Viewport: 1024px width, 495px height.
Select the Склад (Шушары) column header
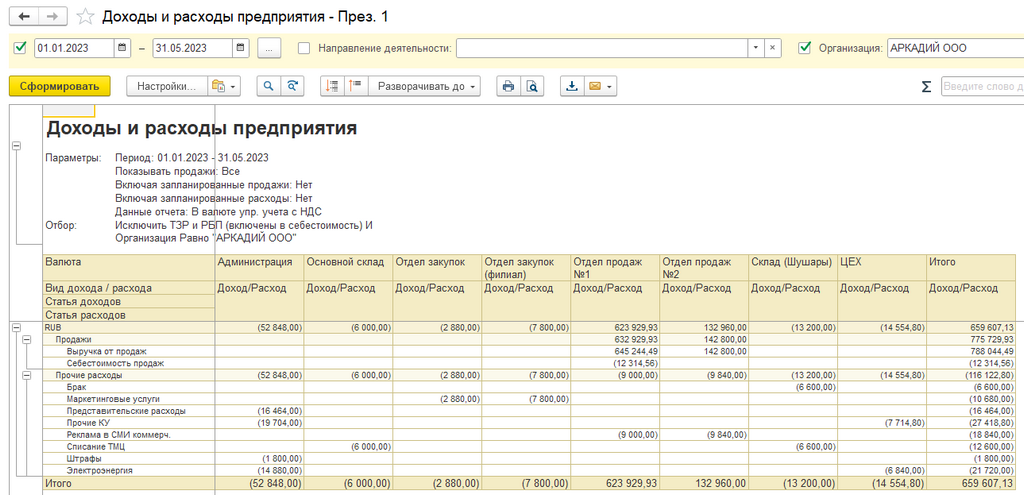point(792,268)
